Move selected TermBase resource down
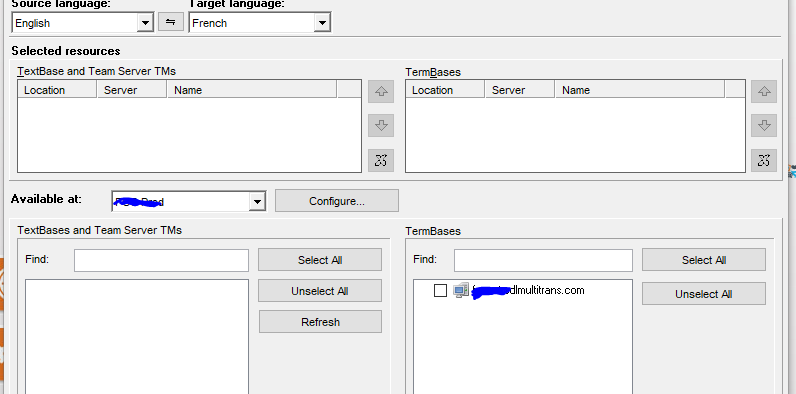Viewport: 796px width, 394px height. click(x=764, y=125)
